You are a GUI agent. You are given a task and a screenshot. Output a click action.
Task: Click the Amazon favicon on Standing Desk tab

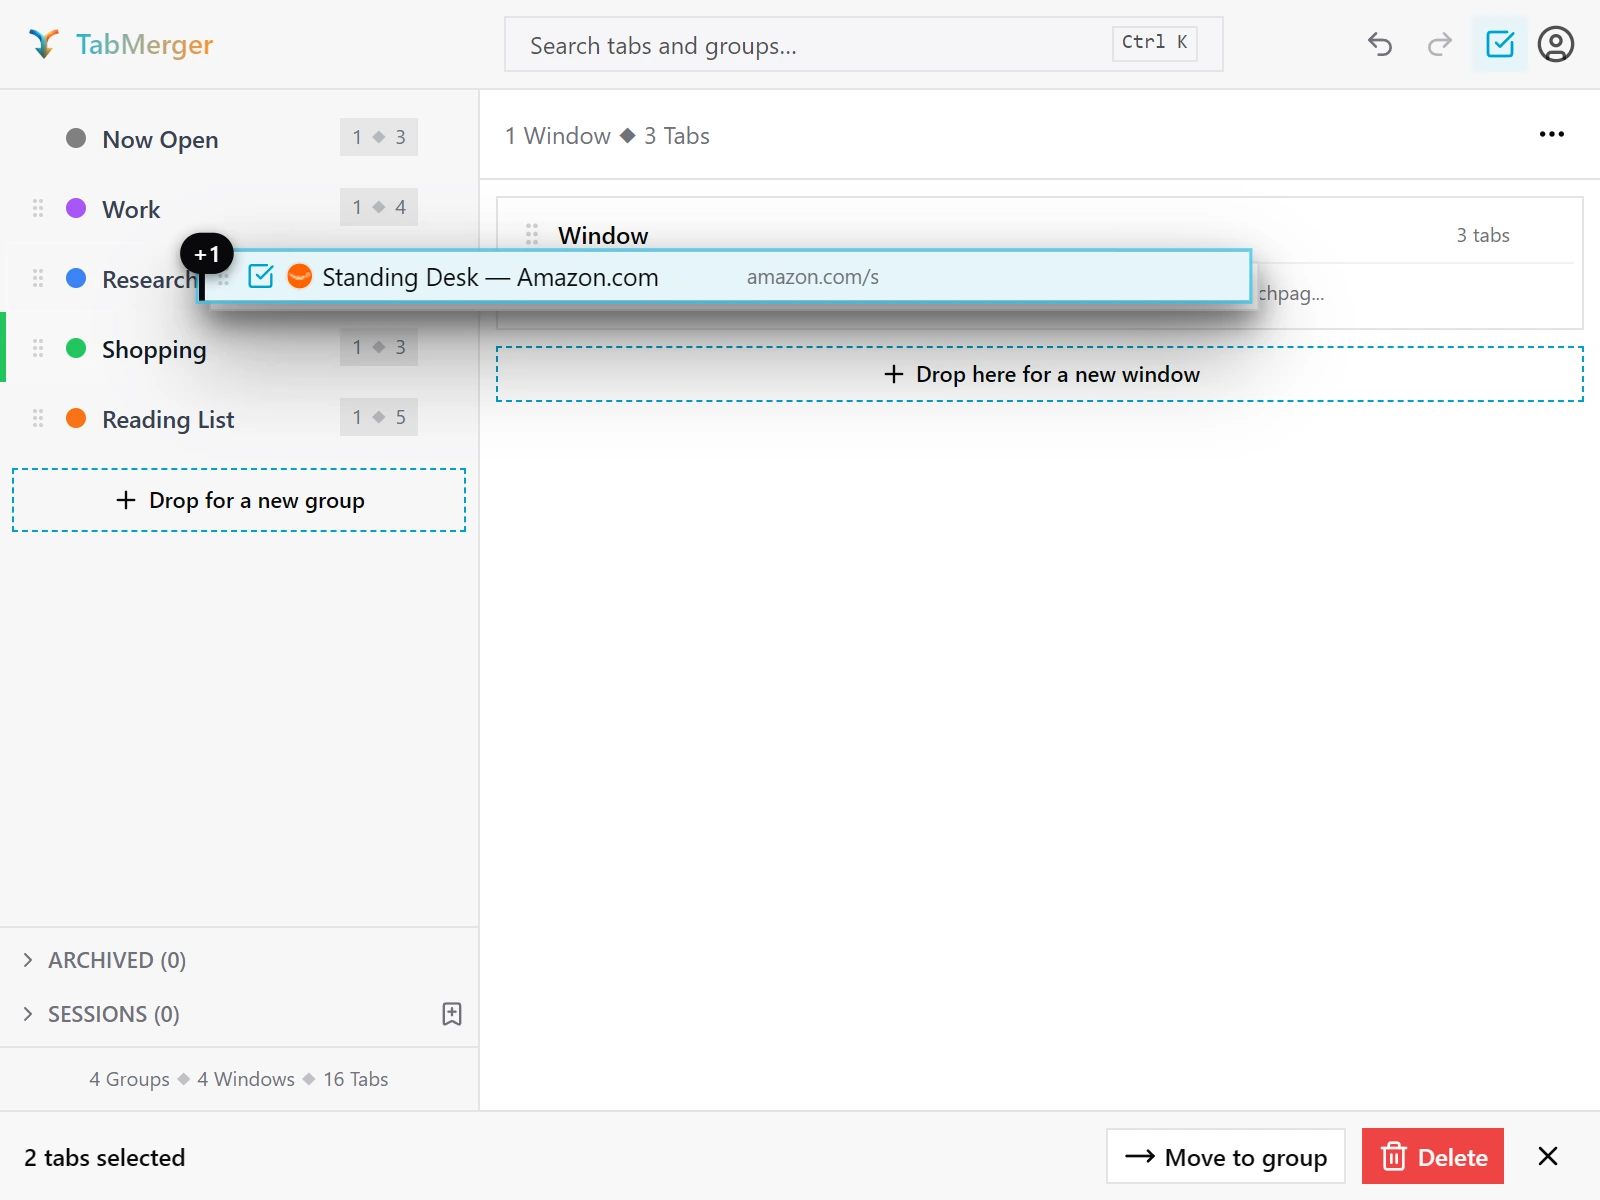(x=300, y=276)
